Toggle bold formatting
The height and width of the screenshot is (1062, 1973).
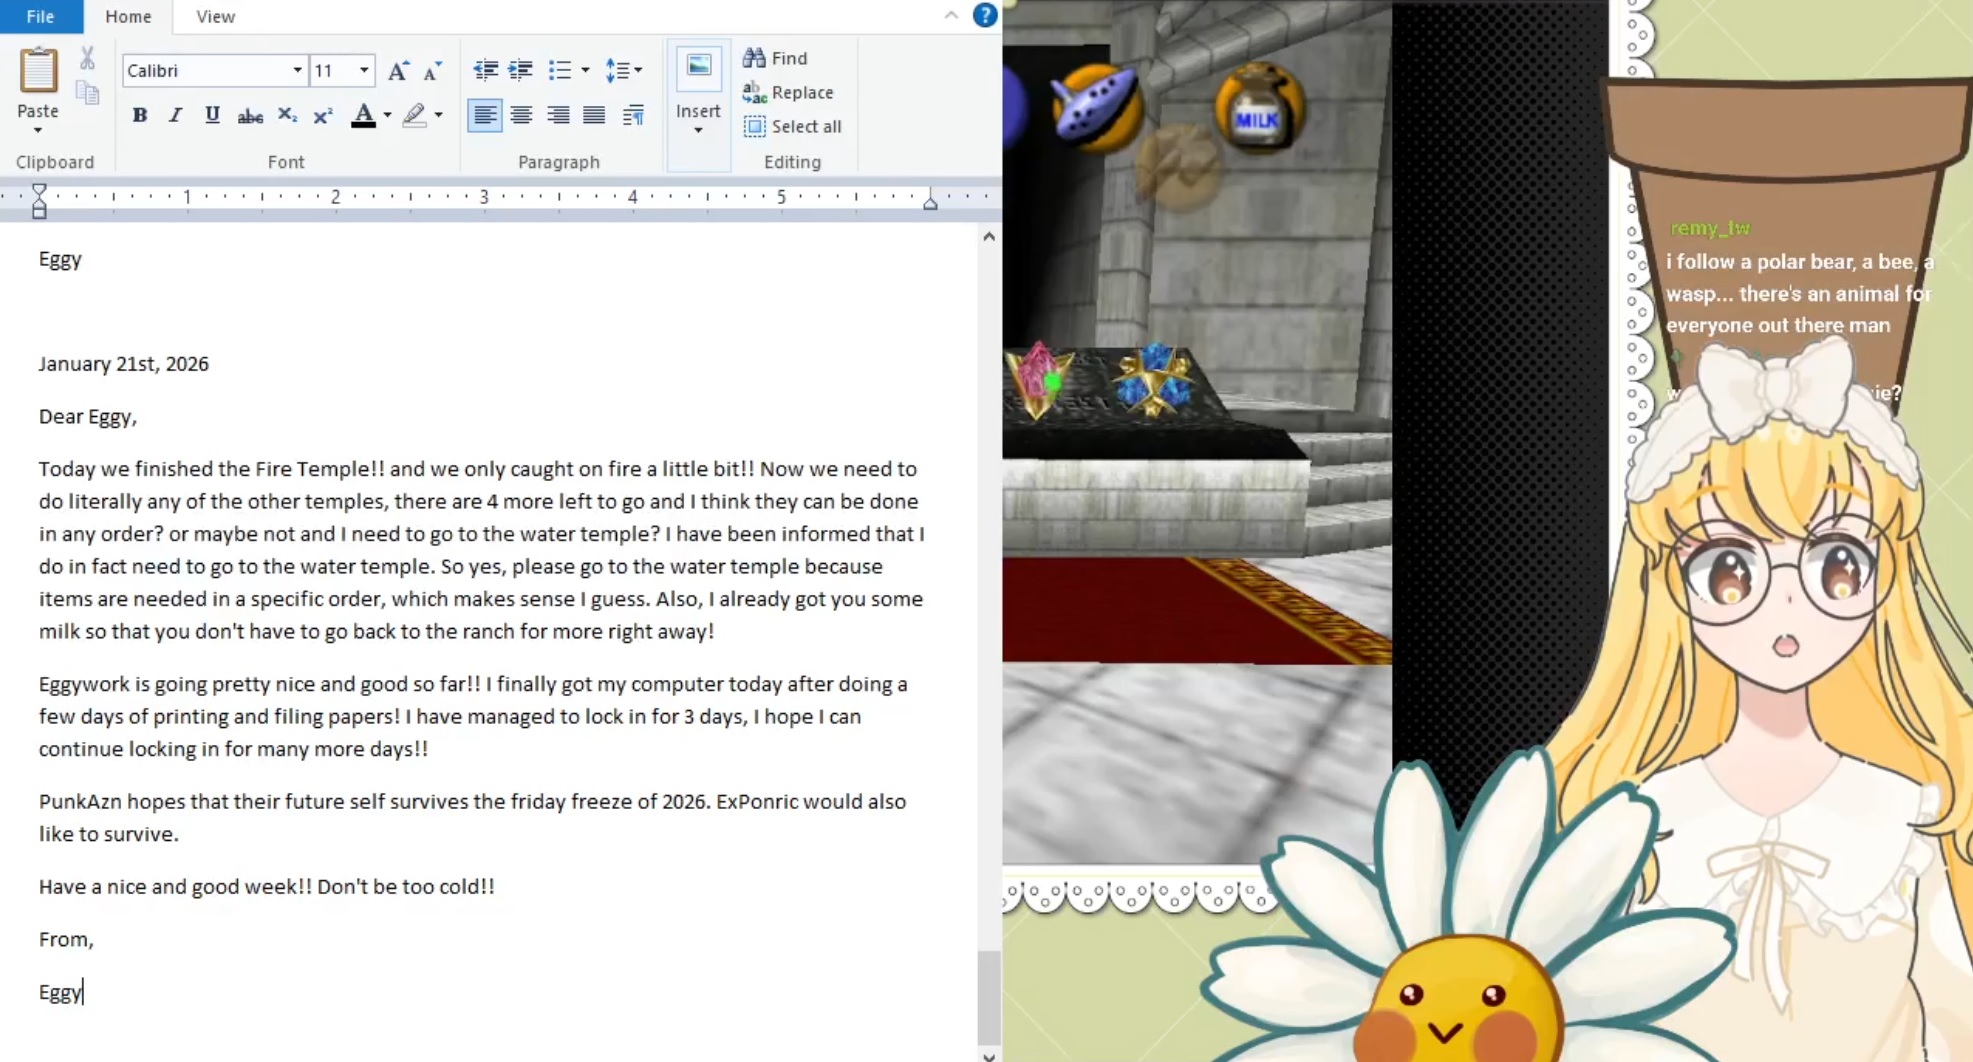[x=140, y=115]
